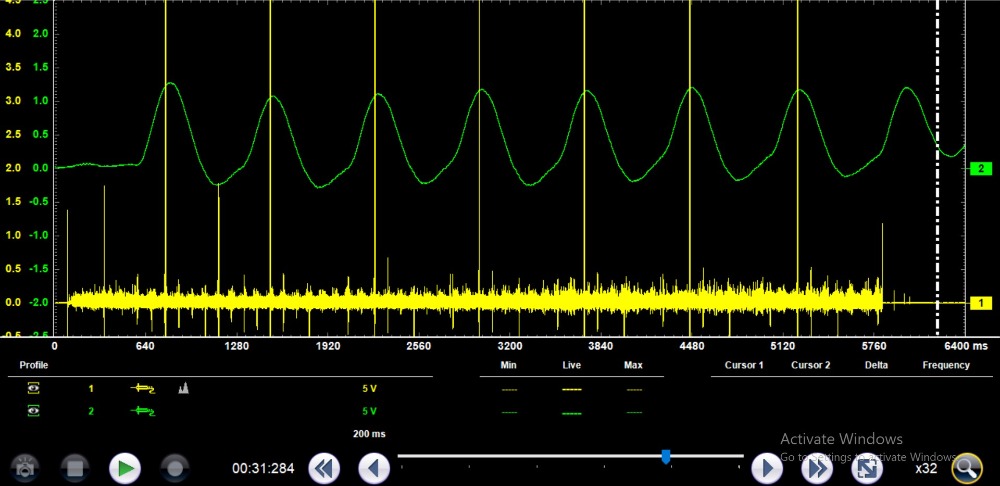Open channel 1 probe settings
Image resolution: width=1000 pixels, height=486 pixels.
(143, 388)
